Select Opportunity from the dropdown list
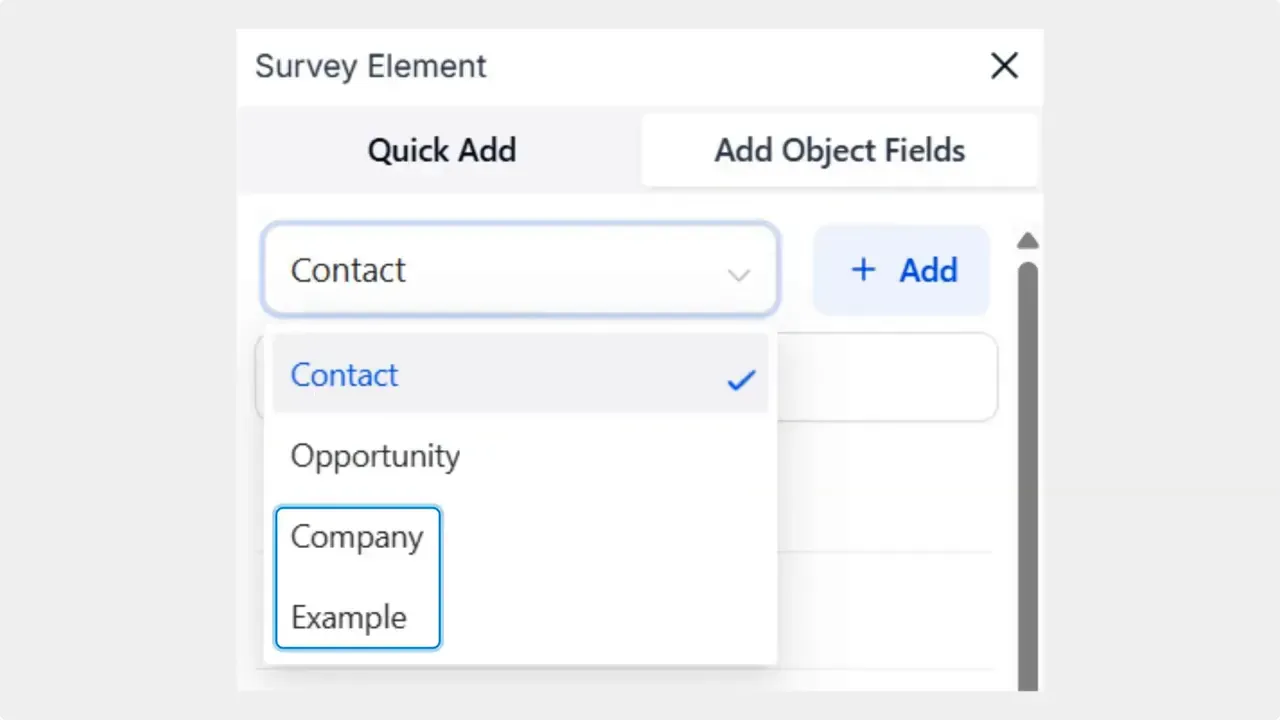Image resolution: width=1280 pixels, height=720 pixels. [375, 456]
